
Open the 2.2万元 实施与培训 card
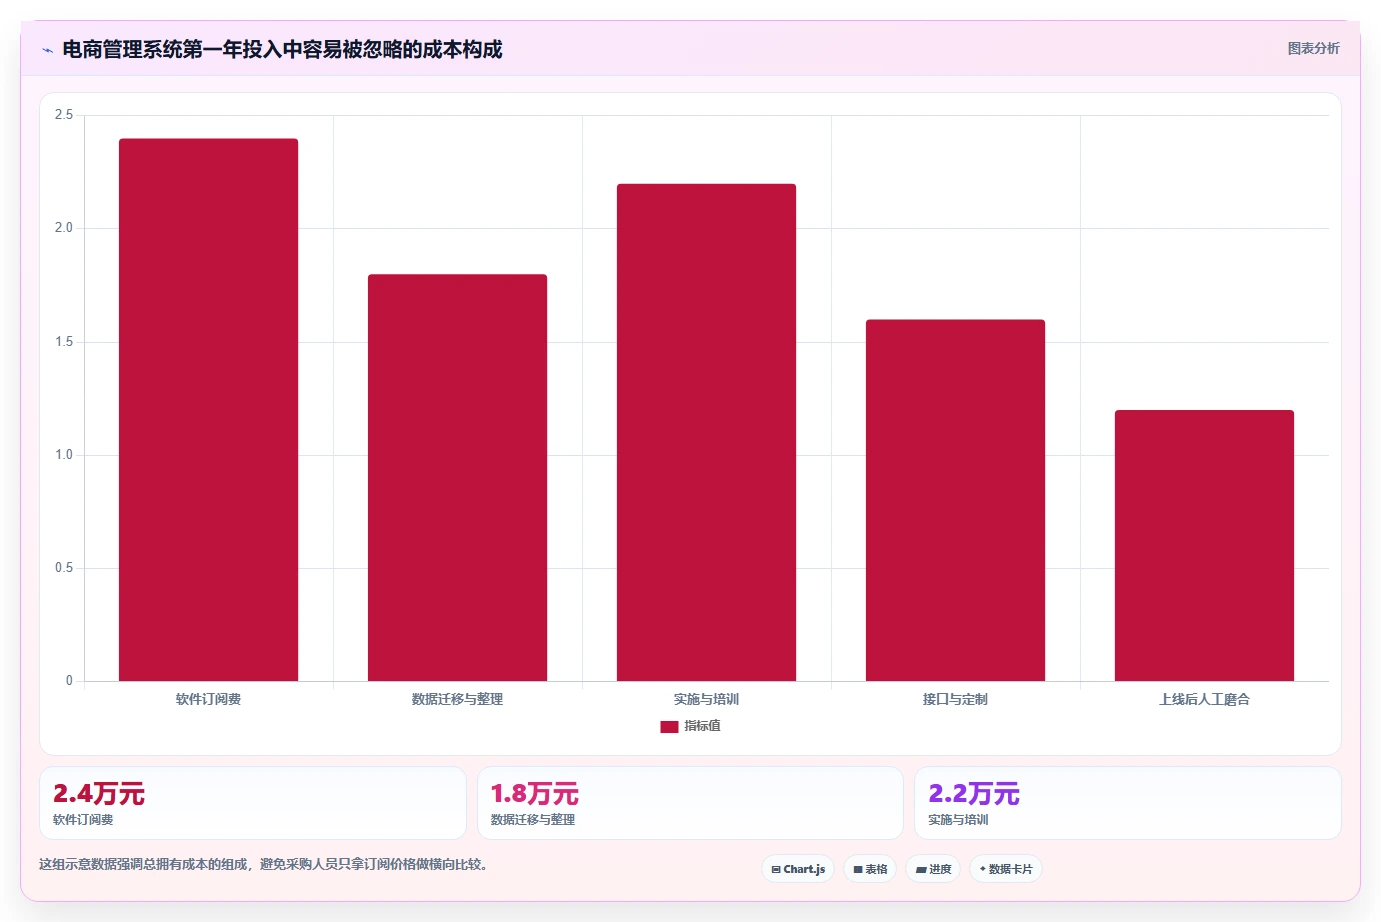(x=1128, y=803)
